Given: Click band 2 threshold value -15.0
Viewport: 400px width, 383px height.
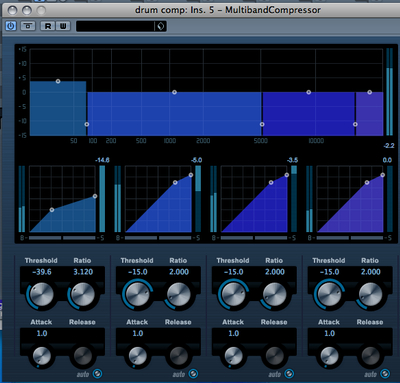Looking at the screenshot, I should 137,272.
